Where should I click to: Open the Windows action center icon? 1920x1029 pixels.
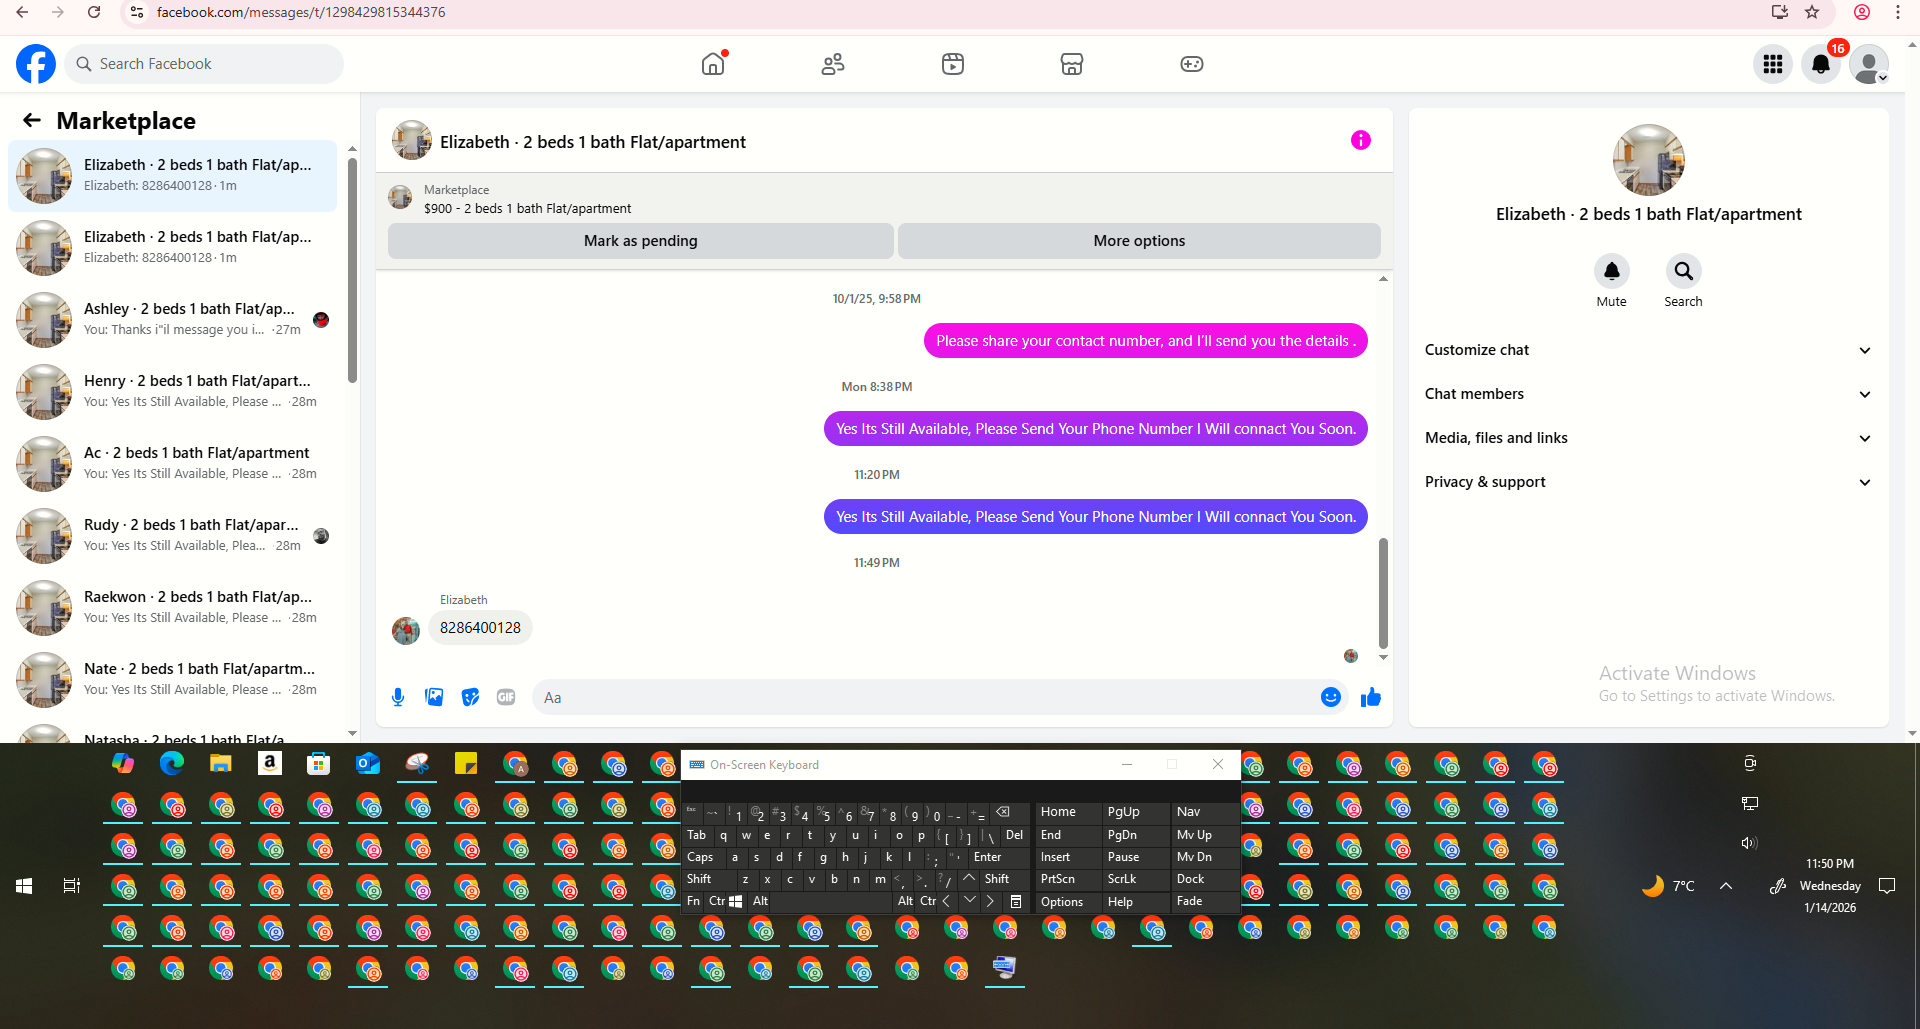[1887, 886]
